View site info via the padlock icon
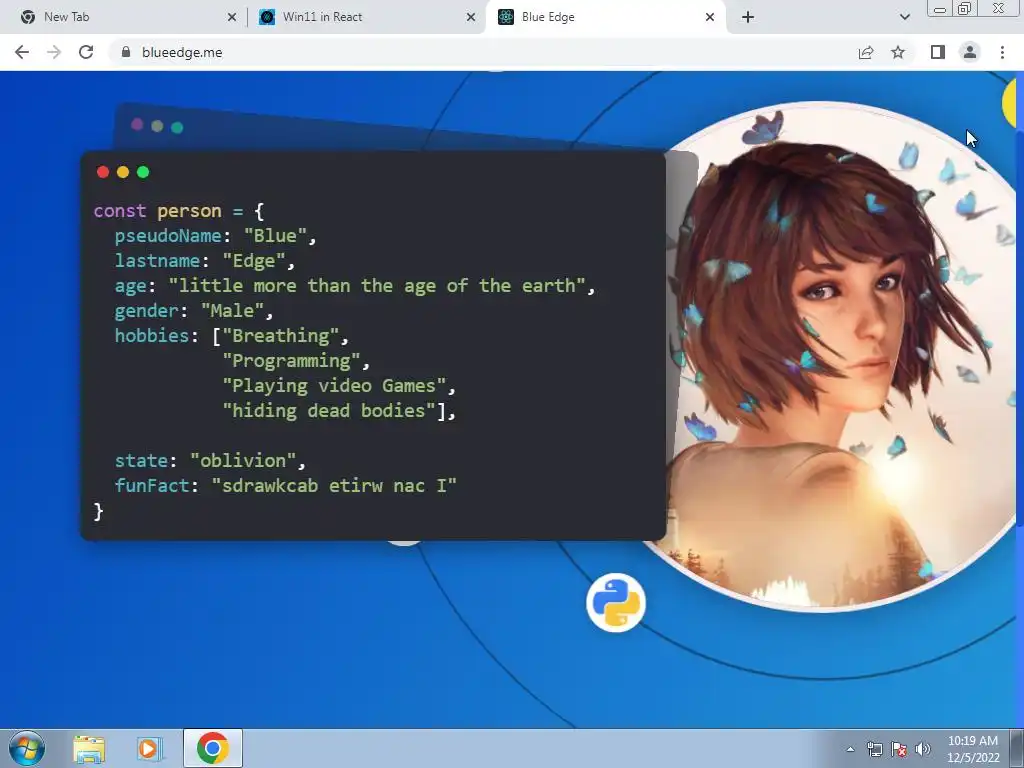Image resolution: width=1024 pixels, height=768 pixels. coord(126,52)
